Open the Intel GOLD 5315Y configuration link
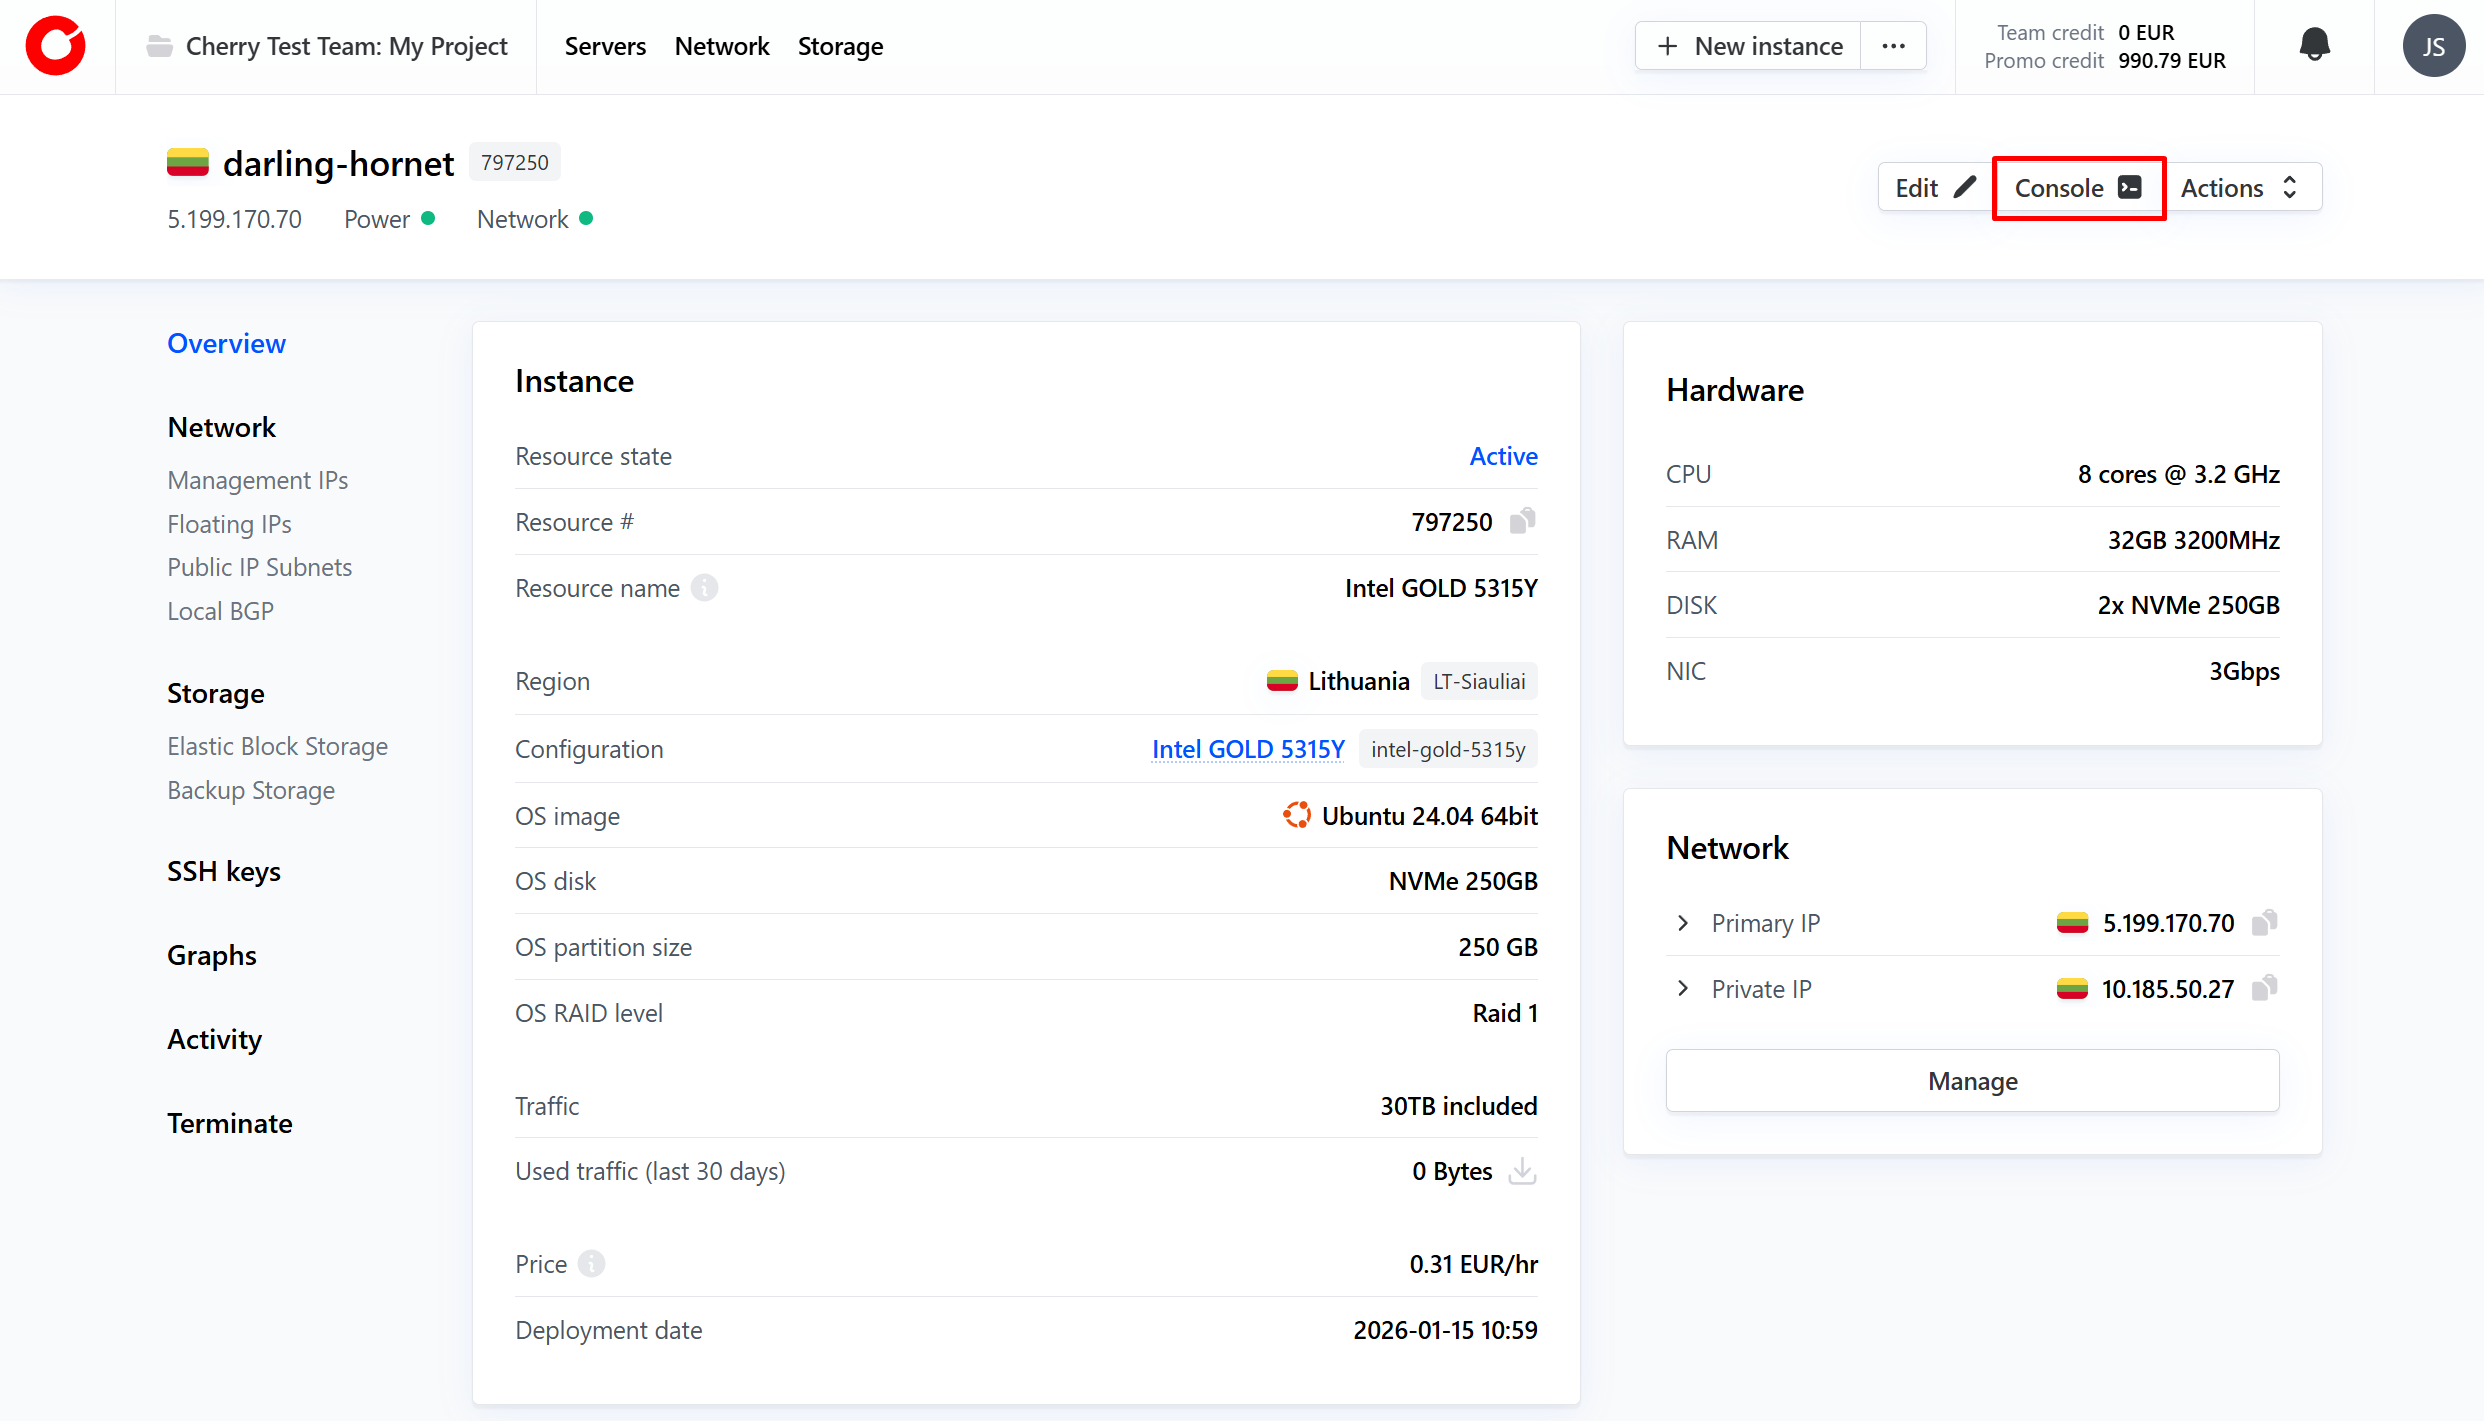2484x1421 pixels. point(1247,749)
